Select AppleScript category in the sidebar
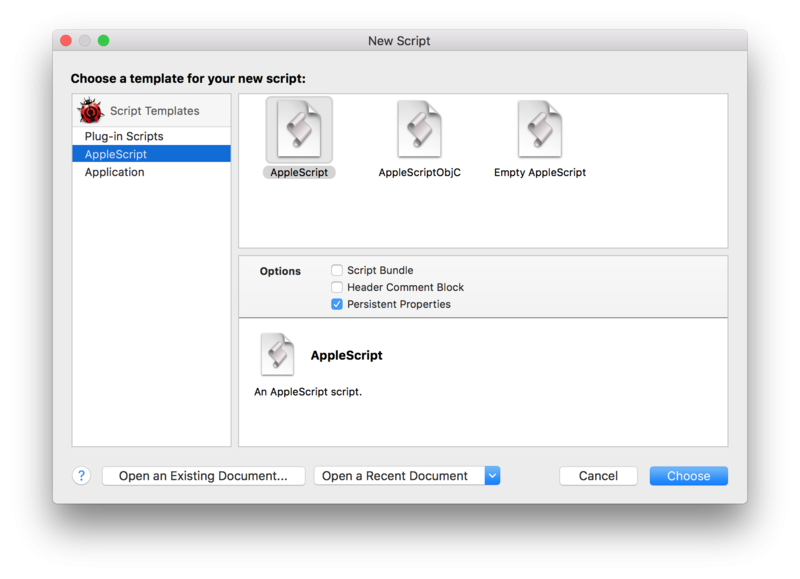 point(152,154)
